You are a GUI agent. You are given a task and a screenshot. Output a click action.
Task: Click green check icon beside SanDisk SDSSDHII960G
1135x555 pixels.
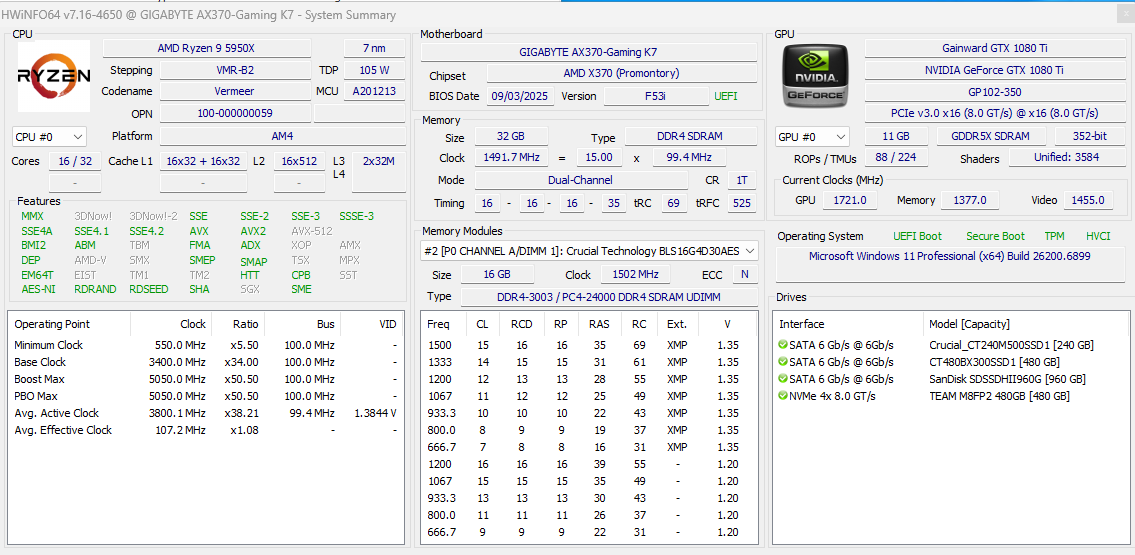coord(782,378)
